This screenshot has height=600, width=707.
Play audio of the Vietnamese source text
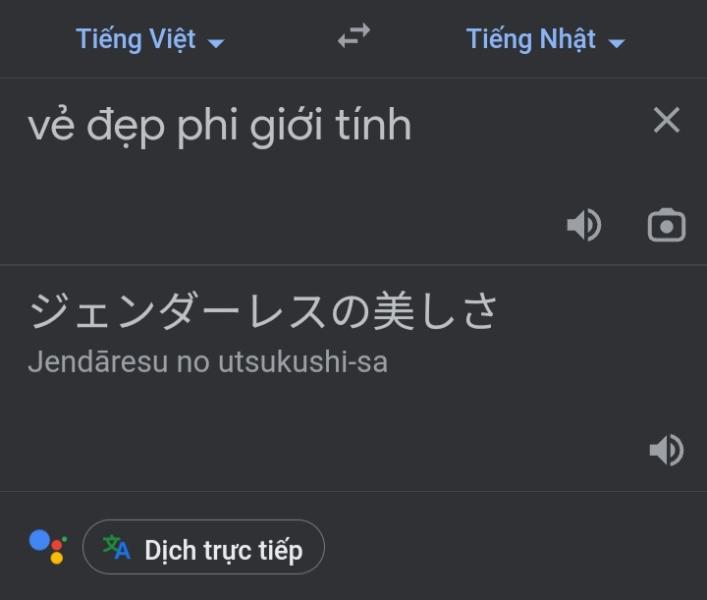pos(584,226)
